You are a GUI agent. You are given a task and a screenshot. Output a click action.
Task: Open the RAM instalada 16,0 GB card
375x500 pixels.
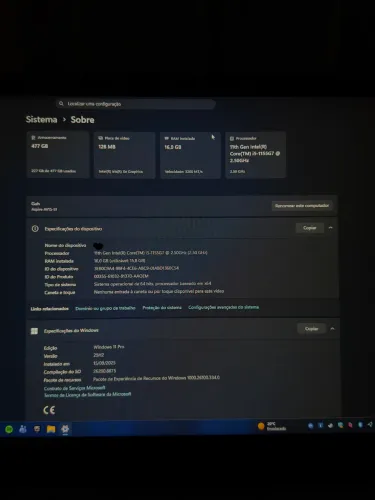tap(190, 155)
